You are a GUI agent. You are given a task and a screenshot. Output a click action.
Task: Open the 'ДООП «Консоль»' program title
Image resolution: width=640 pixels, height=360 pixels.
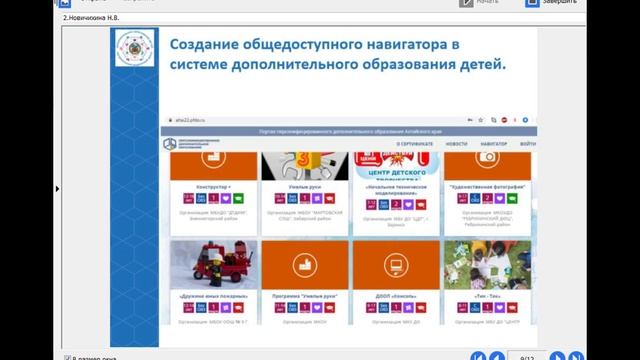coord(396,296)
